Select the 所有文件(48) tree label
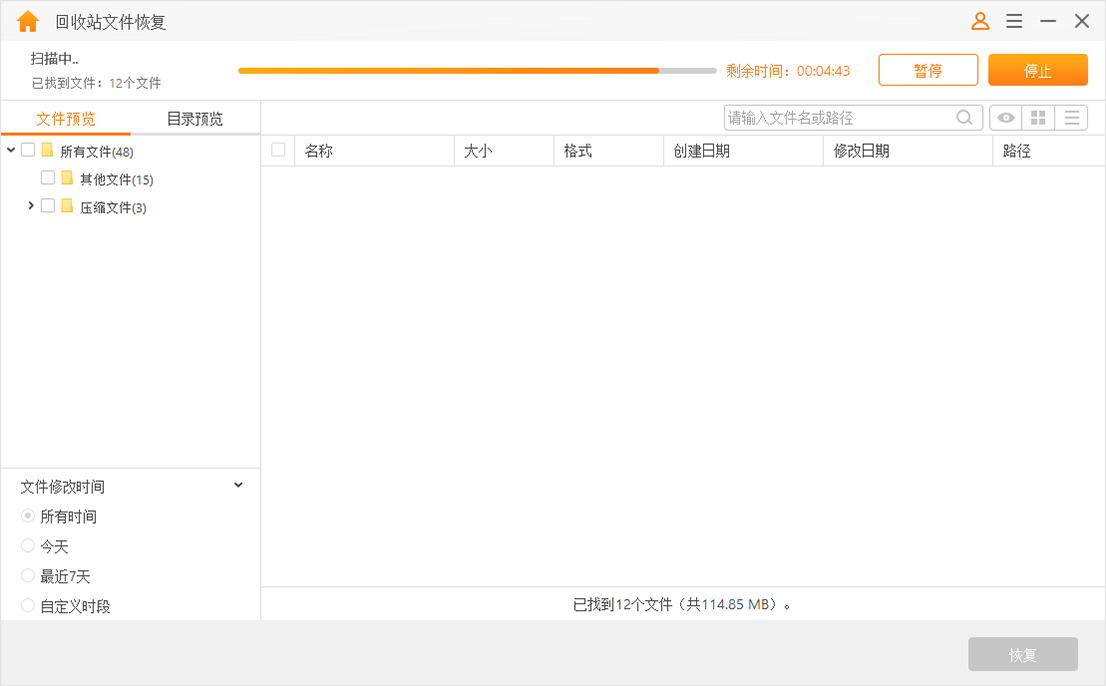1106x686 pixels. pos(97,152)
